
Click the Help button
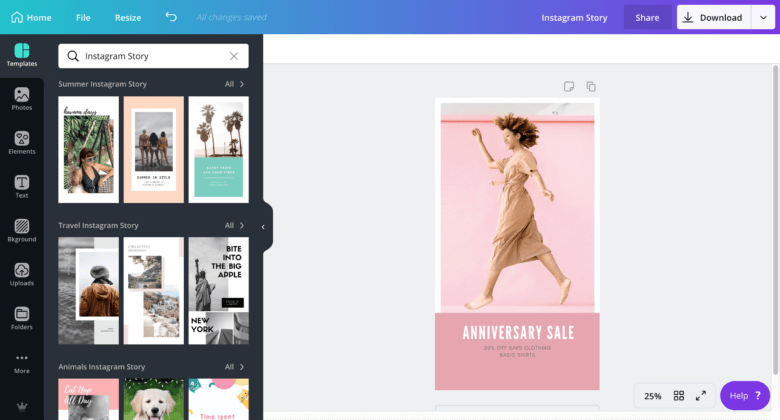(745, 396)
